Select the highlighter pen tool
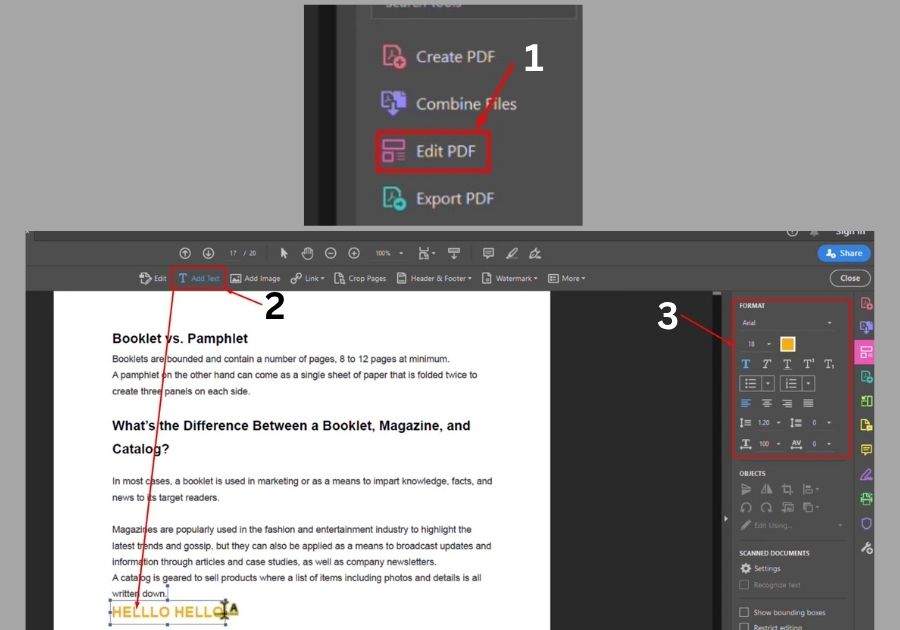Image resolution: width=900 pixels, height=630 pixels. pos(512,253)
